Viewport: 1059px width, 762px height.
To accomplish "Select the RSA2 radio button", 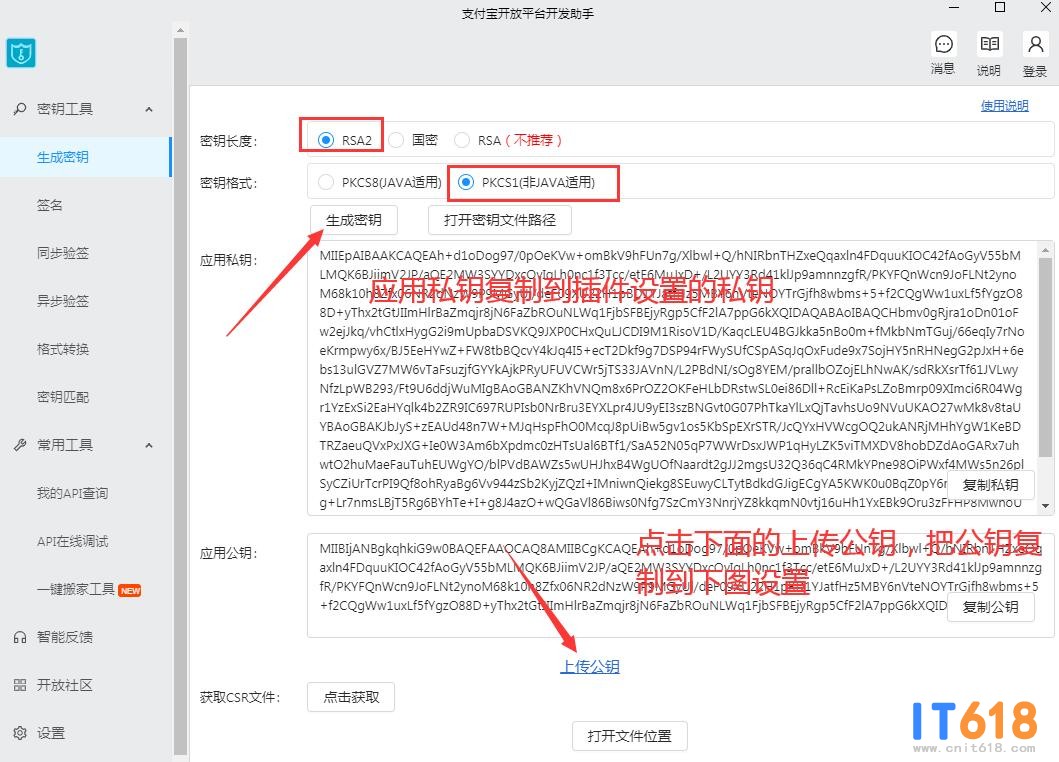I will pyautogui.click(x=326, y=140).
